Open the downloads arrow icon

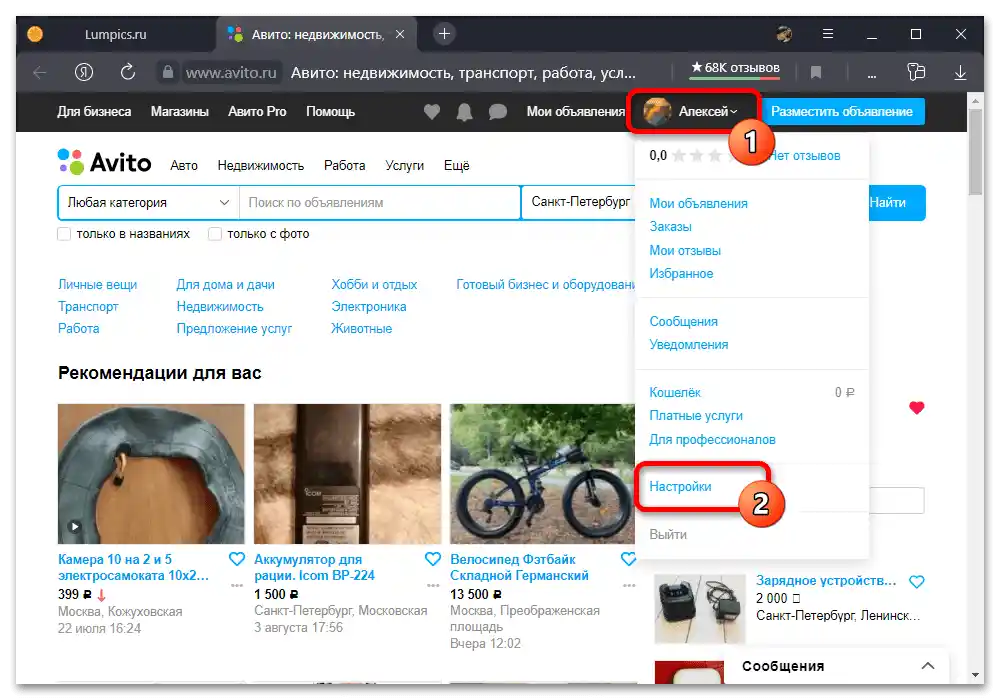(x=960, y=73)
